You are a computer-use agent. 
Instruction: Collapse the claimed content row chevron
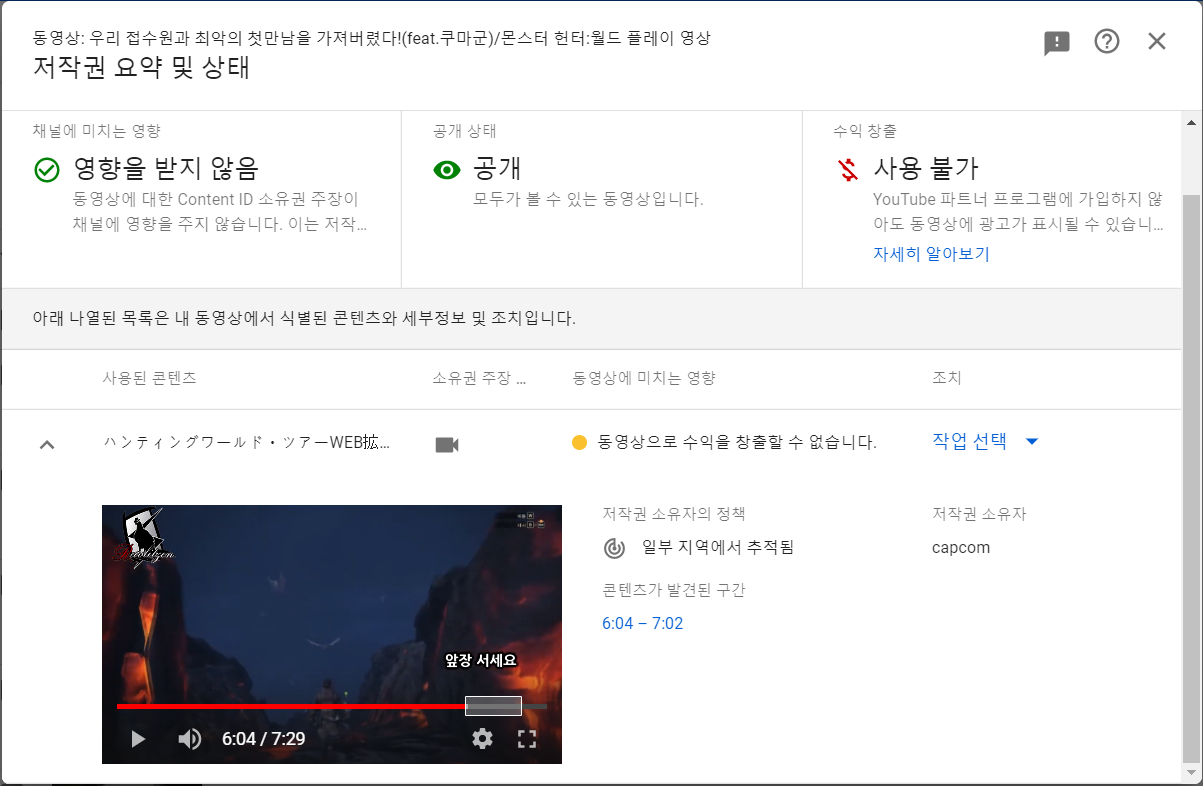click(x=47, y=444)
